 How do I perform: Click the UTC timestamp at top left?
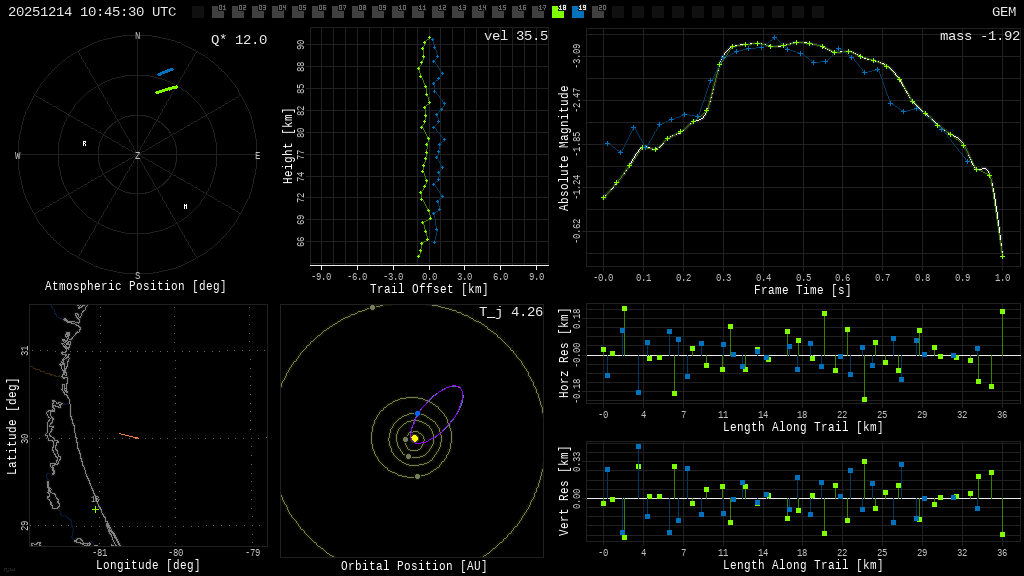click(92, 12)
